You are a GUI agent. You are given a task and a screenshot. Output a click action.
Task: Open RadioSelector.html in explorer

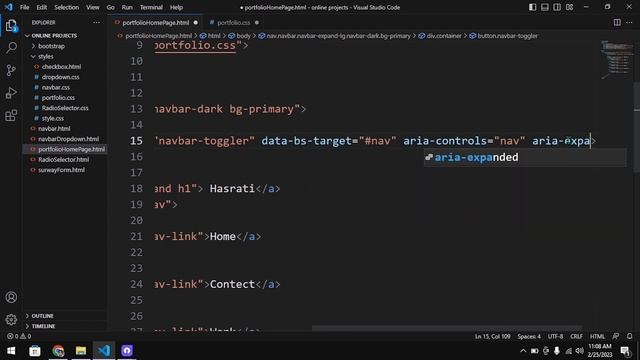point(63,160)
